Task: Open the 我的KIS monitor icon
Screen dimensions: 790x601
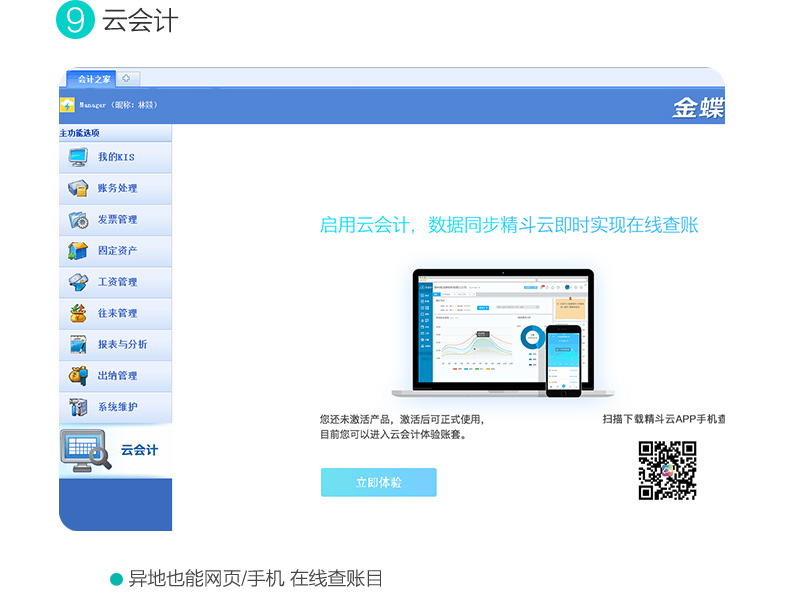Action: pos(78,157)
